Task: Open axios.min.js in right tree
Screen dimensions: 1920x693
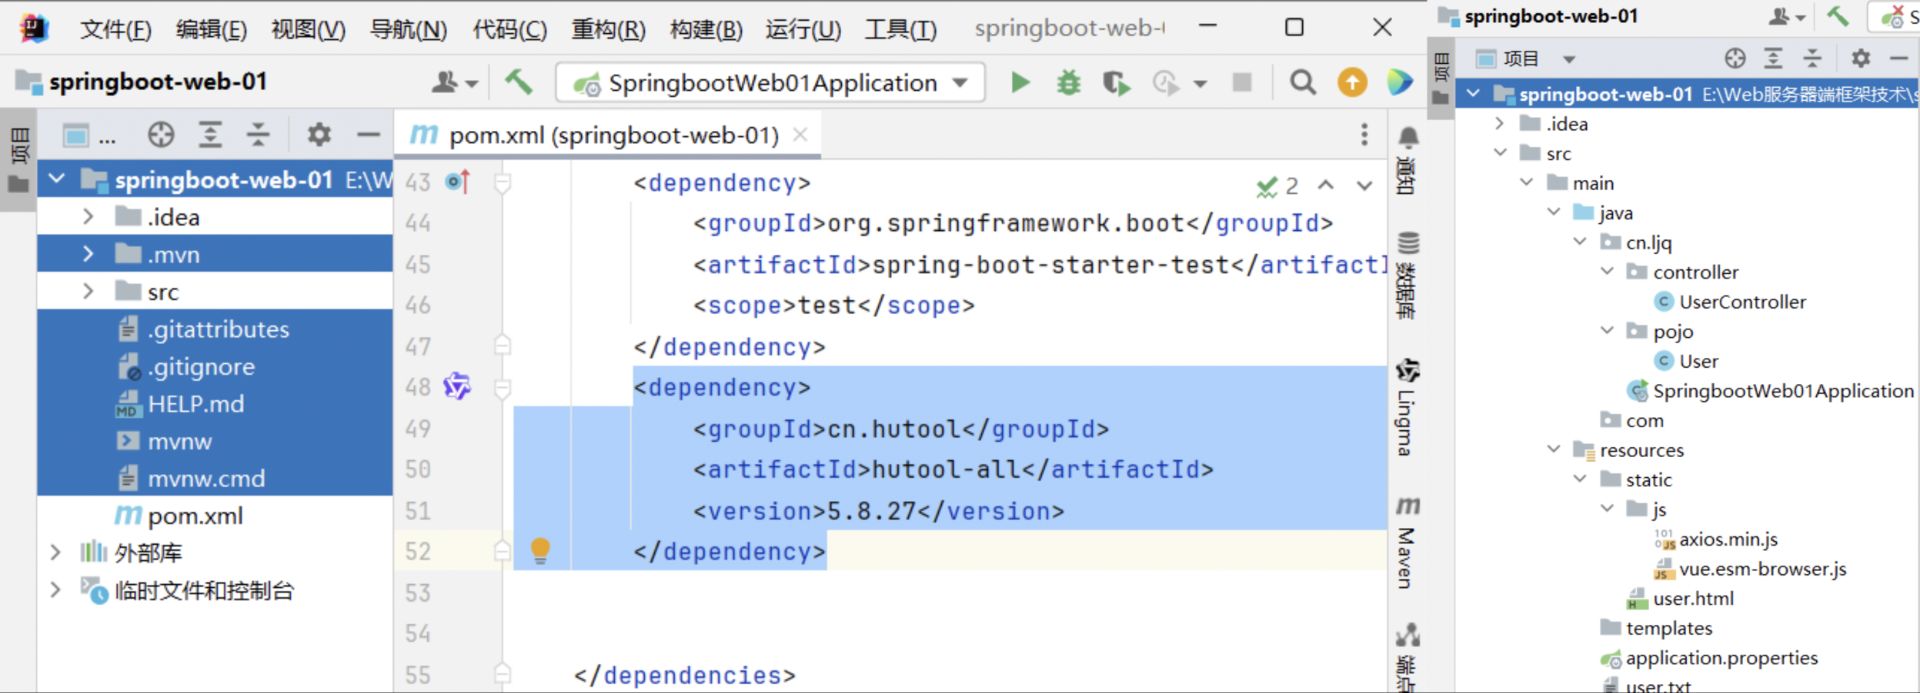Action: coord(1716,539)
